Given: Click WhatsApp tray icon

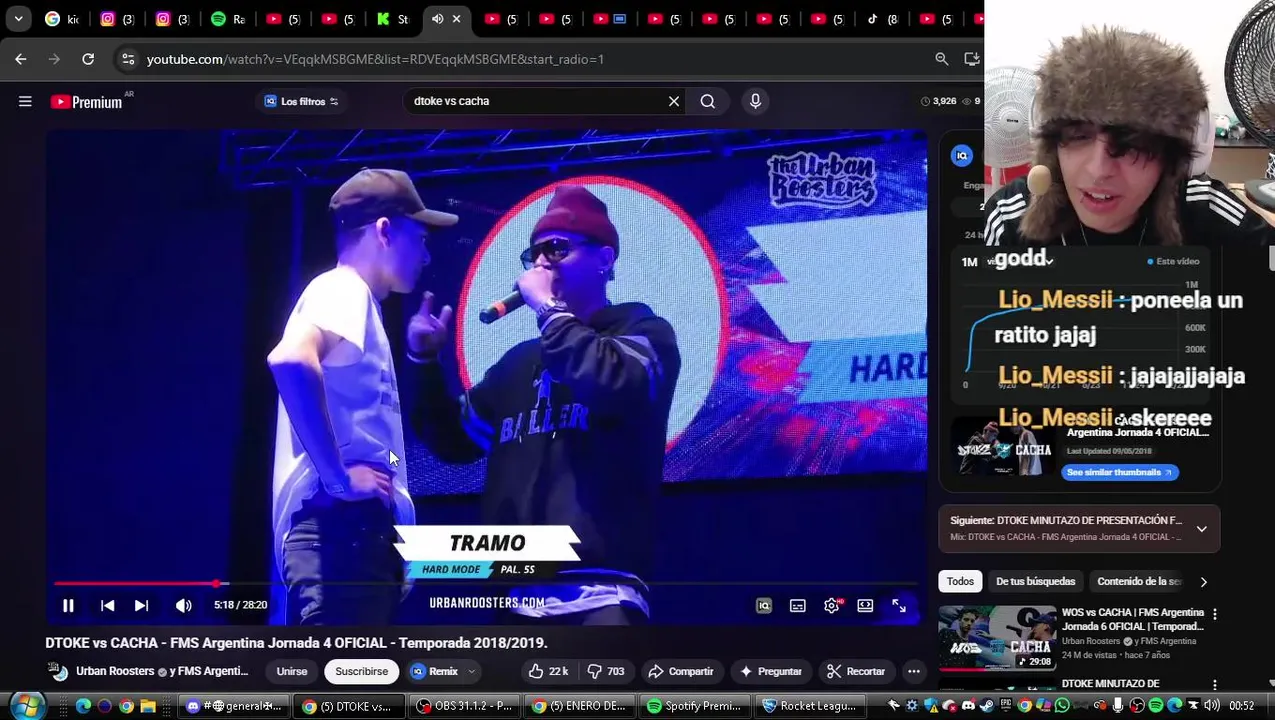Looking at the screenshot, I should click(1062, 706).
